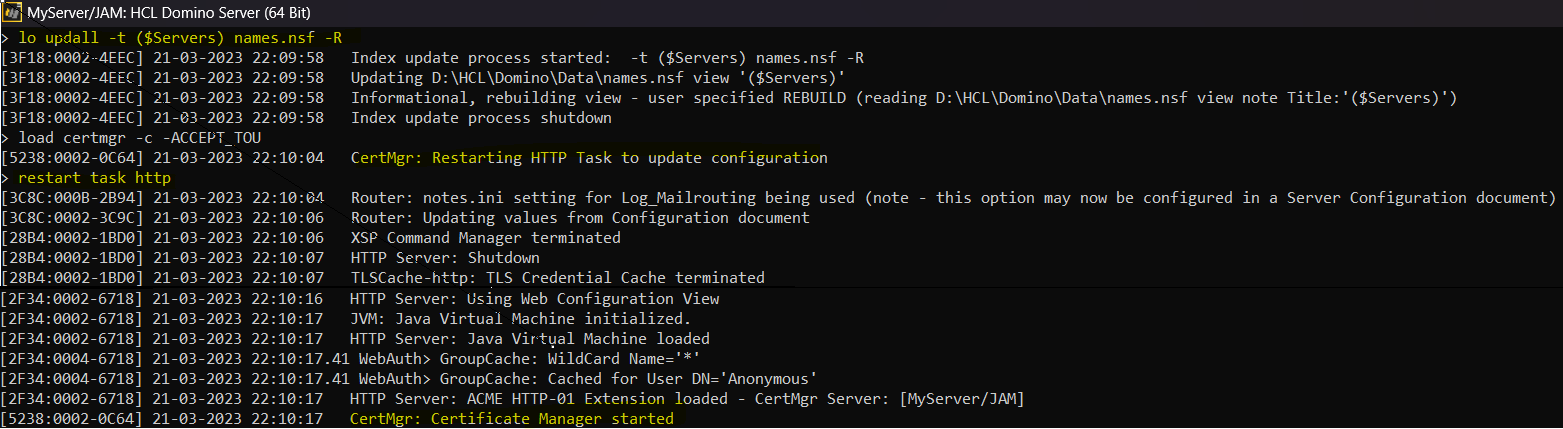Click the 'JVM: Java Virtual Machine initialized.' line
The height and width of the screenshot is (429, 1563).
(x=520, y=319)
